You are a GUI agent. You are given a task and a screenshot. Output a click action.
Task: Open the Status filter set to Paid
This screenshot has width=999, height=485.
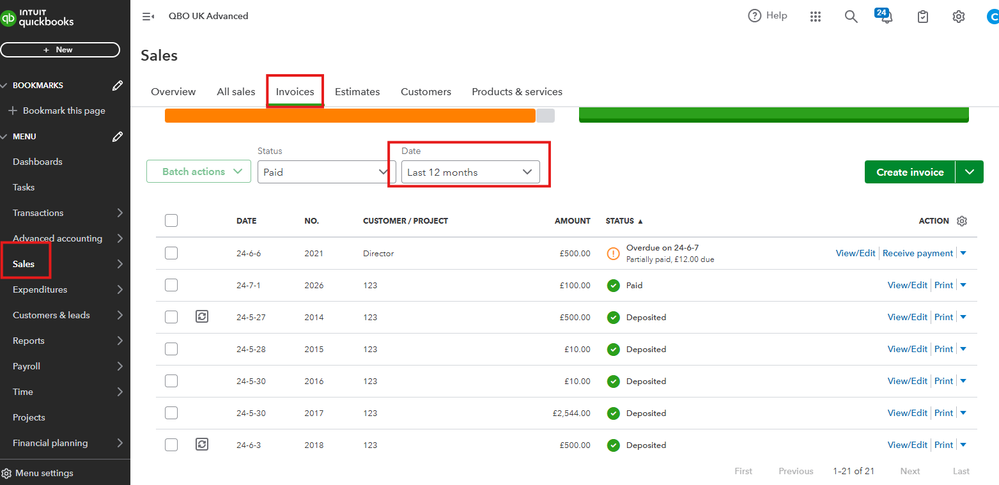(326, 172)
